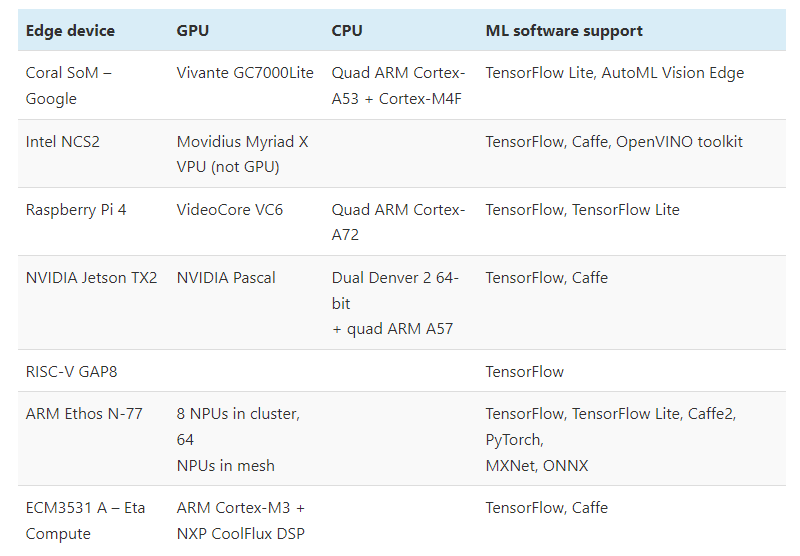800x556 pixels.
Task: Click "TensorFlow, Caffe, OpenVINO toolkit" text
Action: (614, 142)
